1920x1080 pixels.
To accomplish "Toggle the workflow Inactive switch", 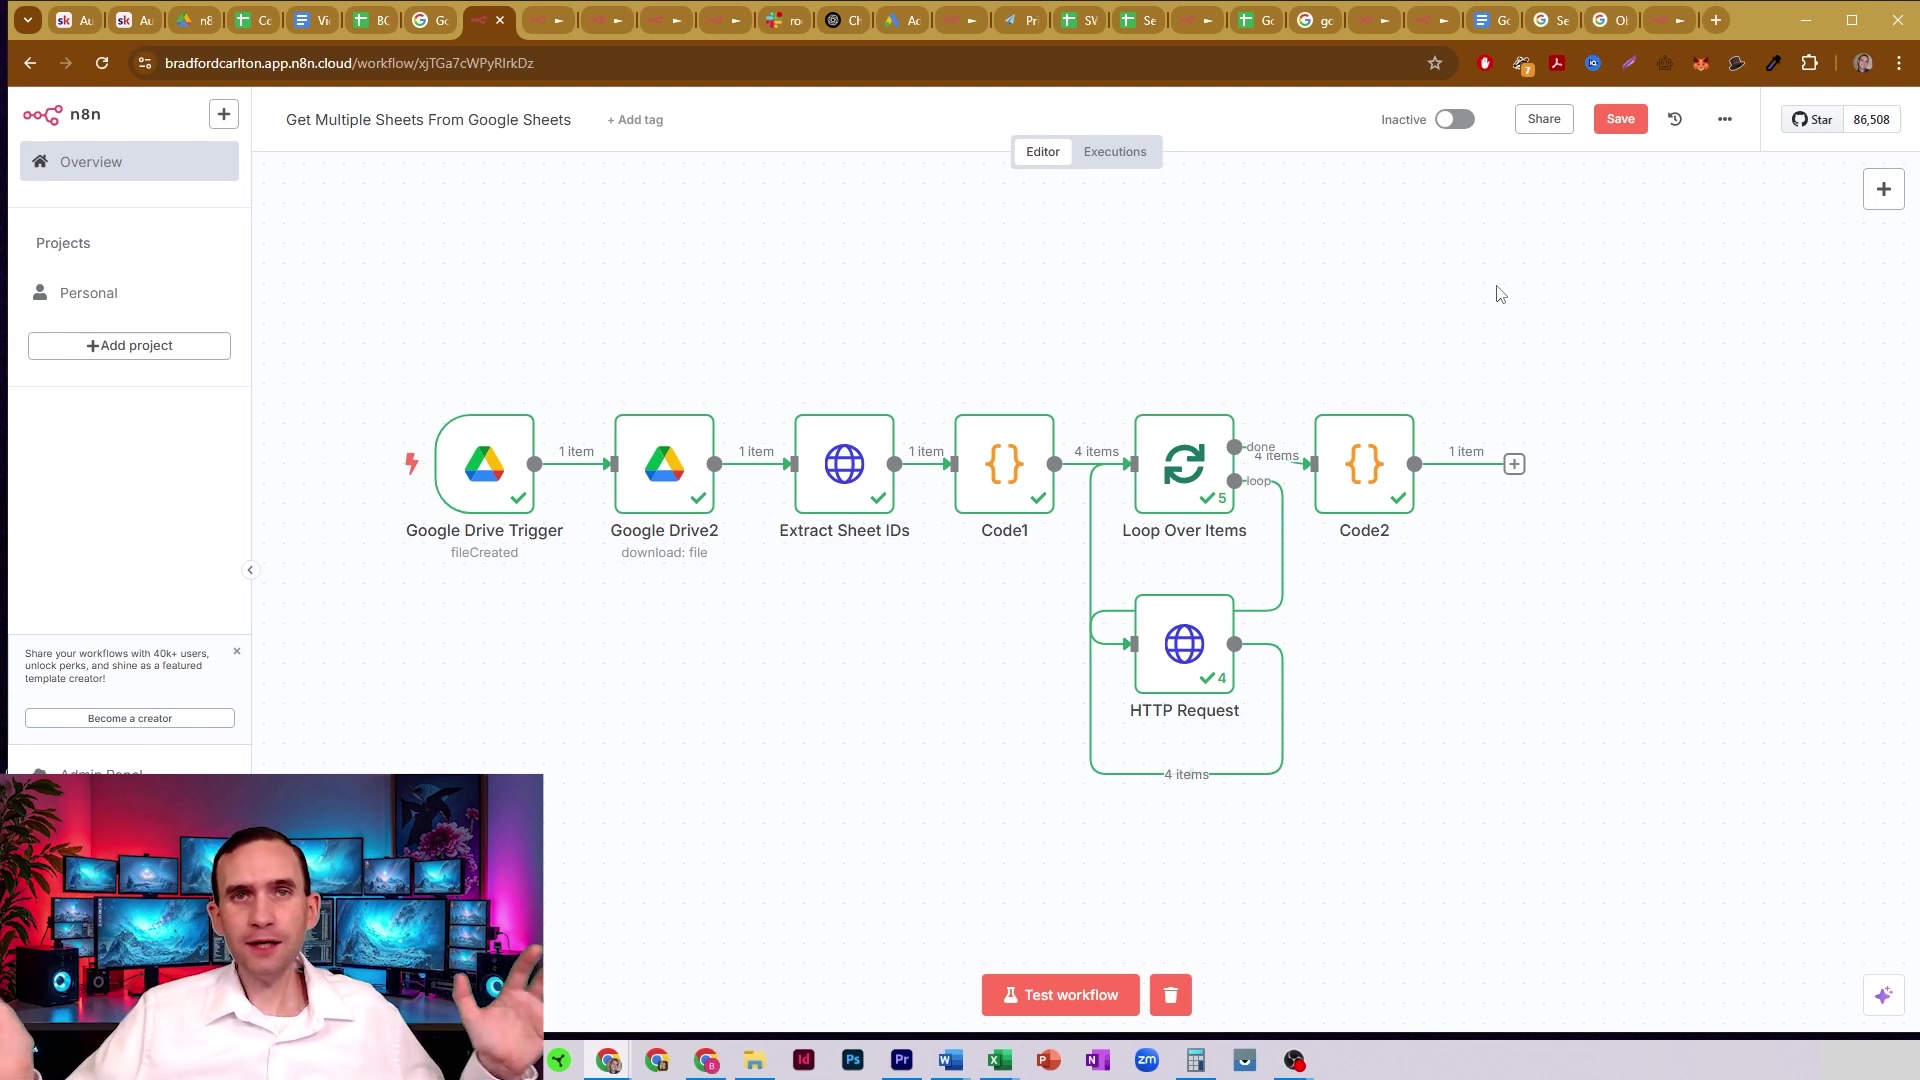I will (1454, 119).
